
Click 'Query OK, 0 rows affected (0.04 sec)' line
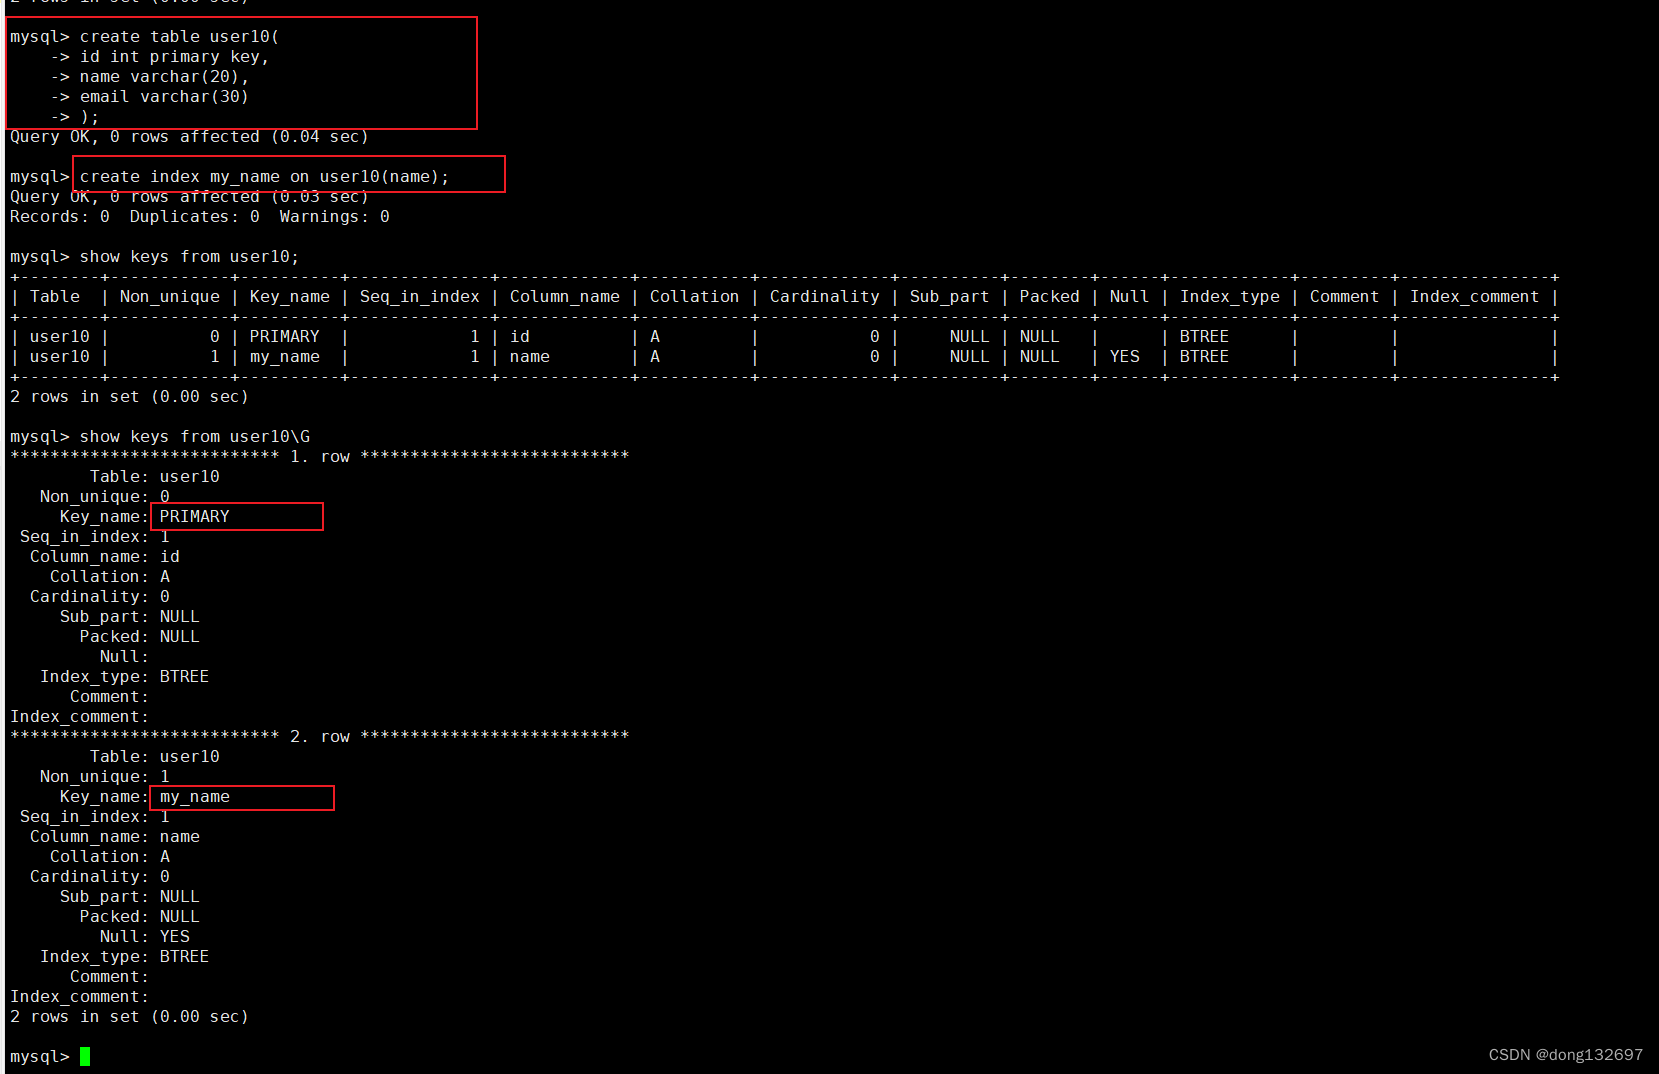point(190,137)
